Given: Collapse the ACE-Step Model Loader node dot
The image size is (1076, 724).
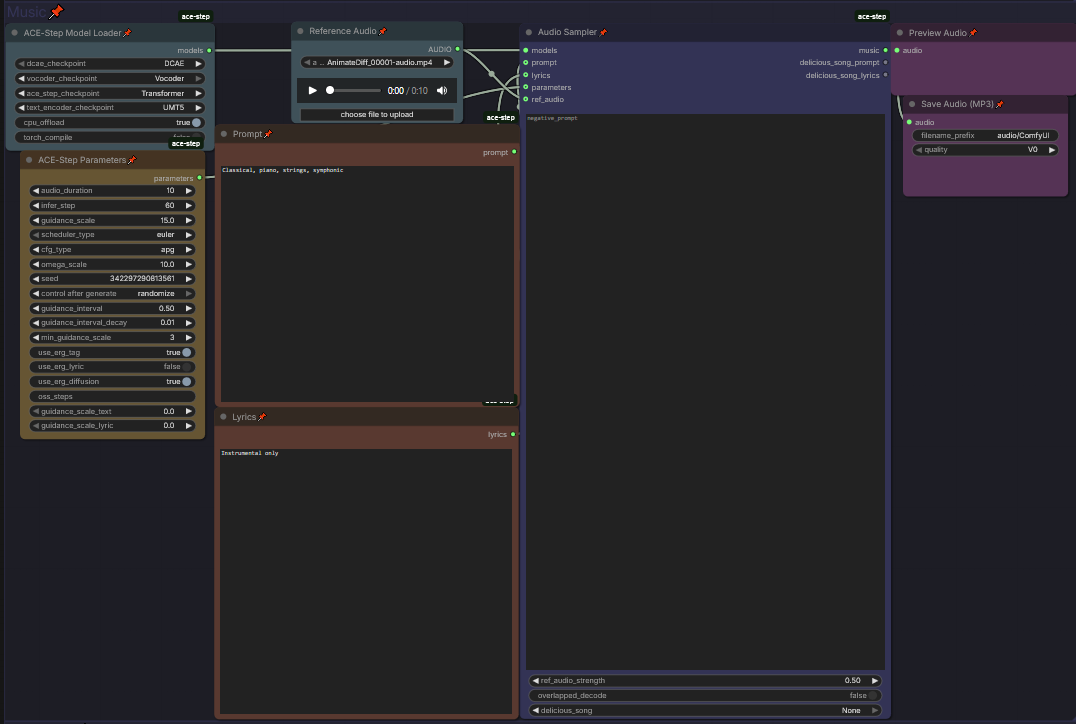Looking at the screenshot, I should (x=14, y=33).
